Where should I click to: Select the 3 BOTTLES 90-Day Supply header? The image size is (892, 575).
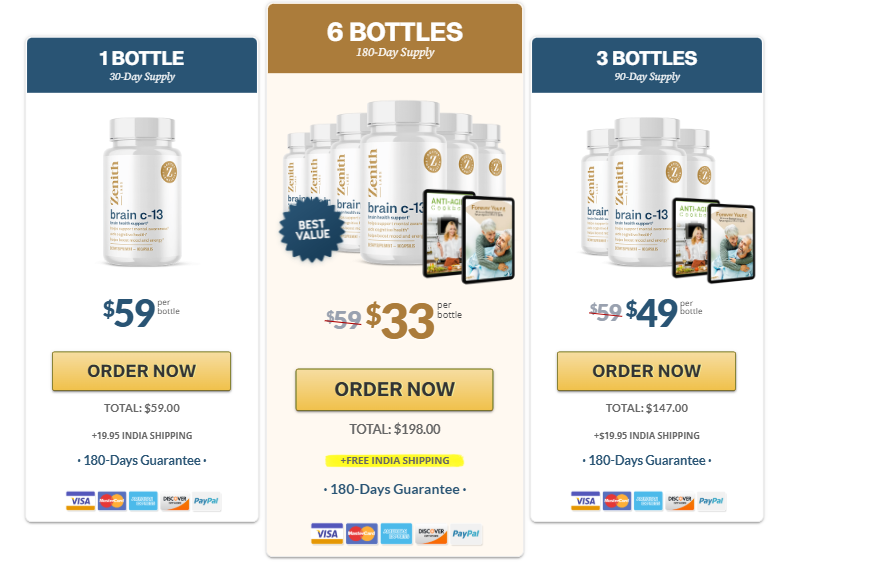click(x=647, y=65)
